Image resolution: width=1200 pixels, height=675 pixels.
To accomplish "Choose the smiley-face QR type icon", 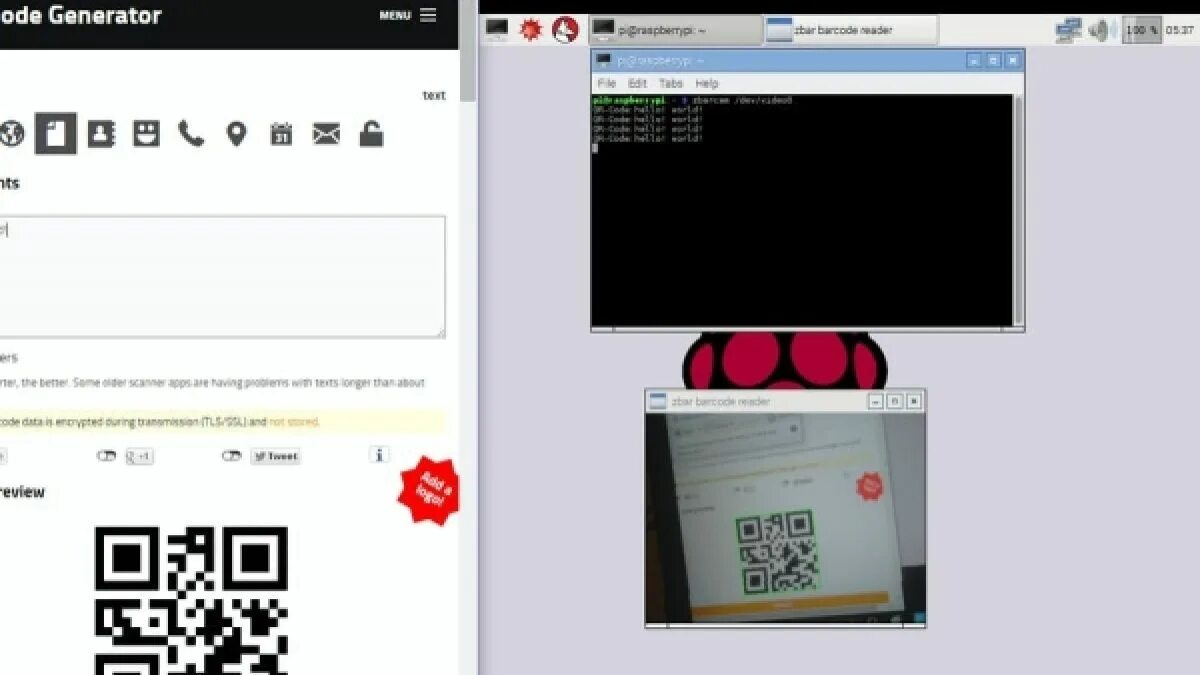I will coord(146,134).
